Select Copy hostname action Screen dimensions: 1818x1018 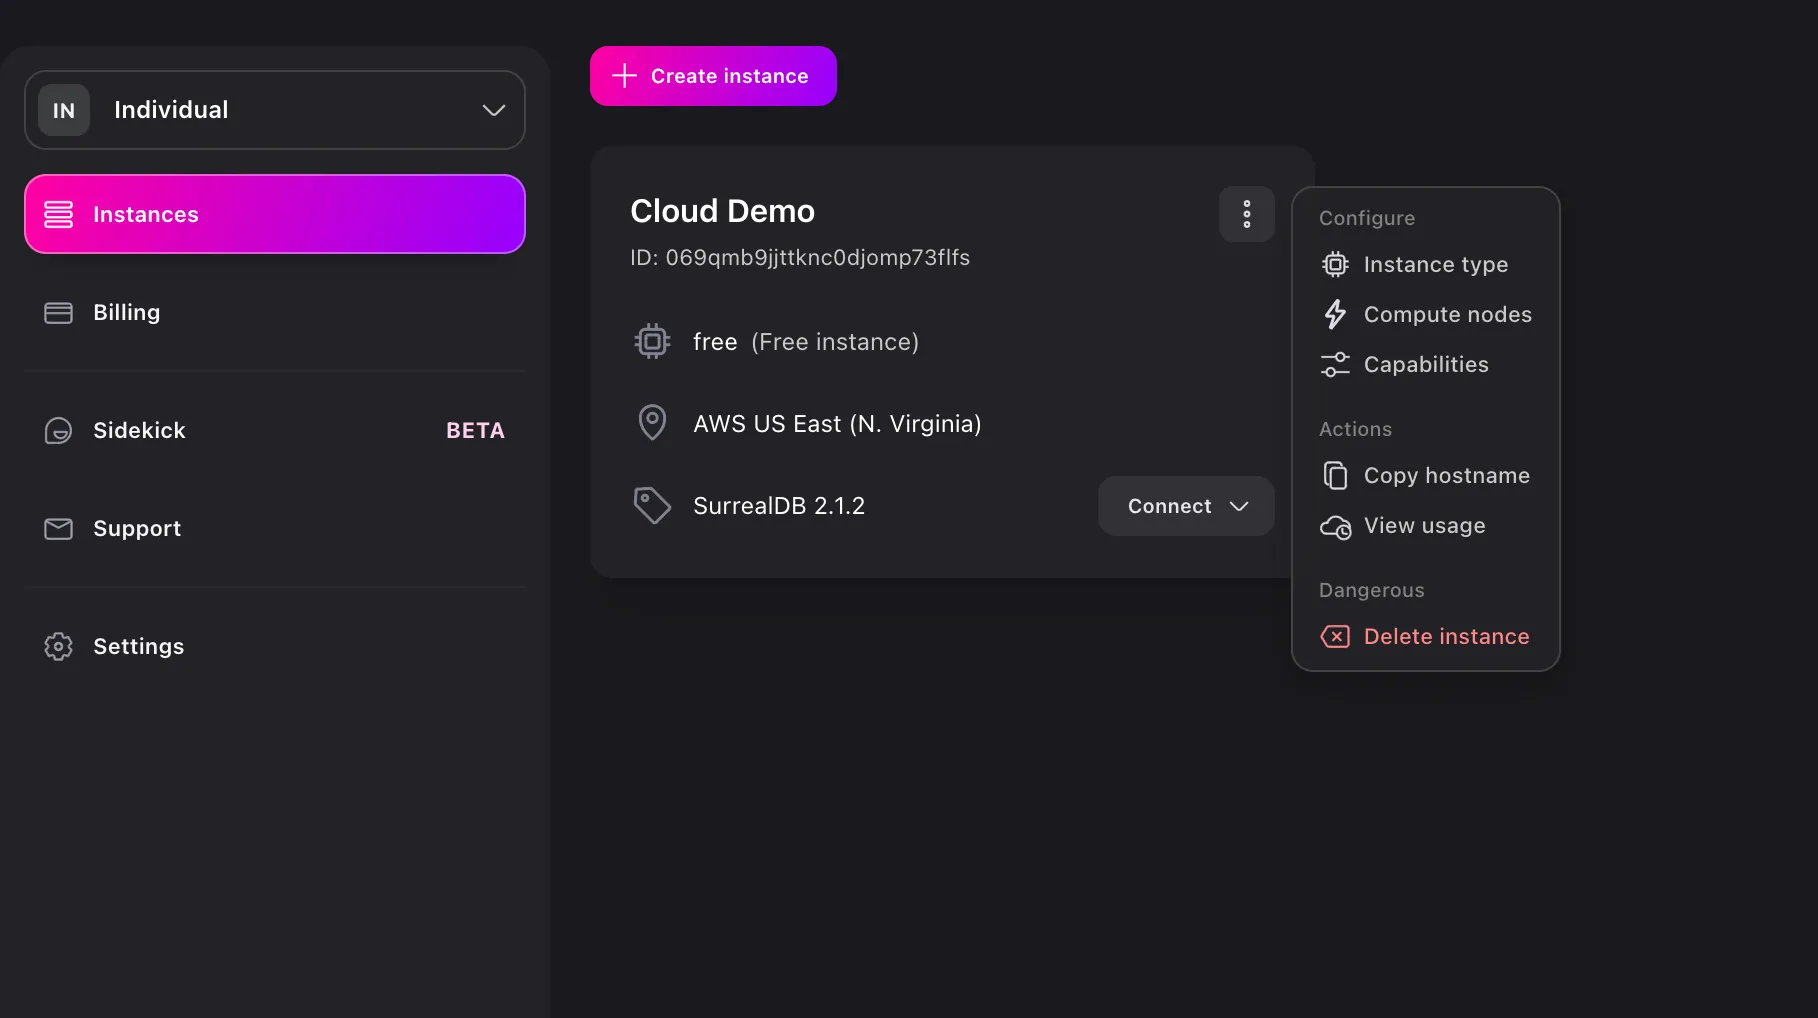pos(1425,476)
